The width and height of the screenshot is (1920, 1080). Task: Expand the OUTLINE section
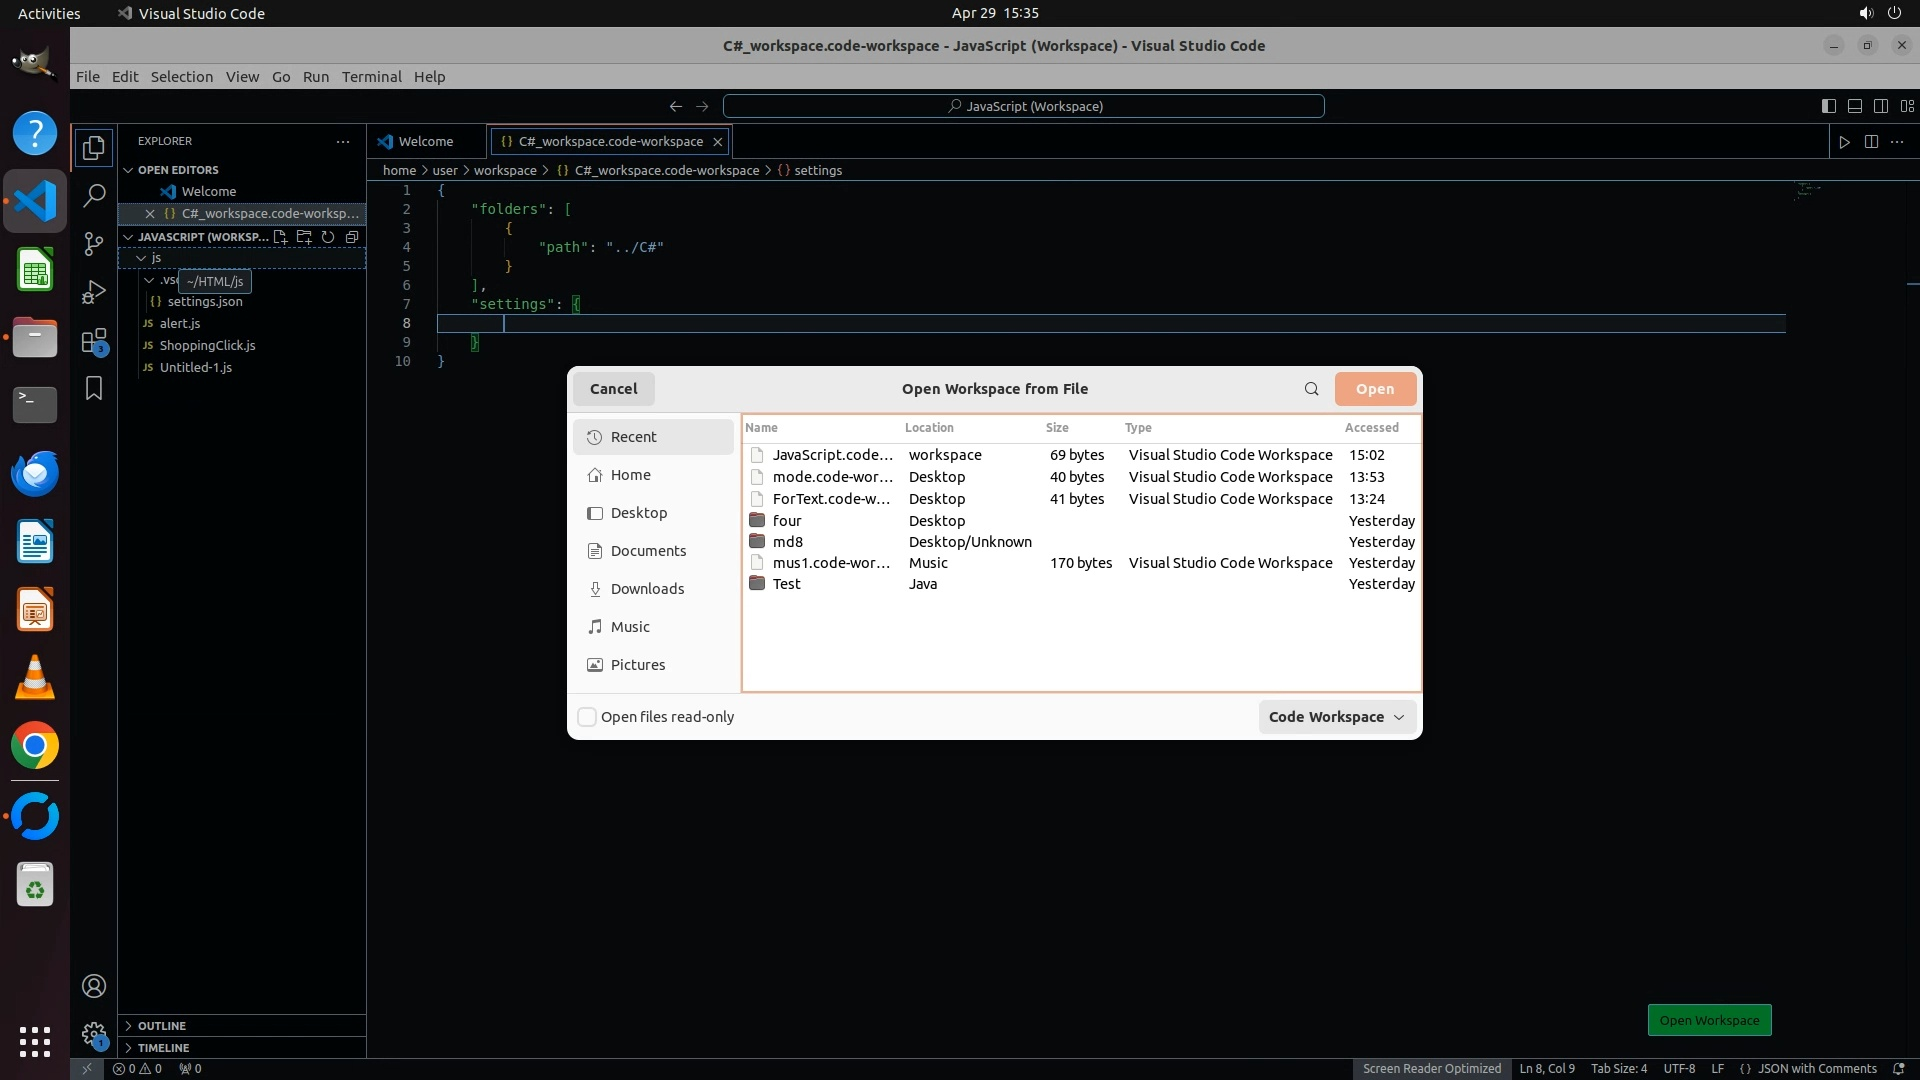coord(161,1026)
